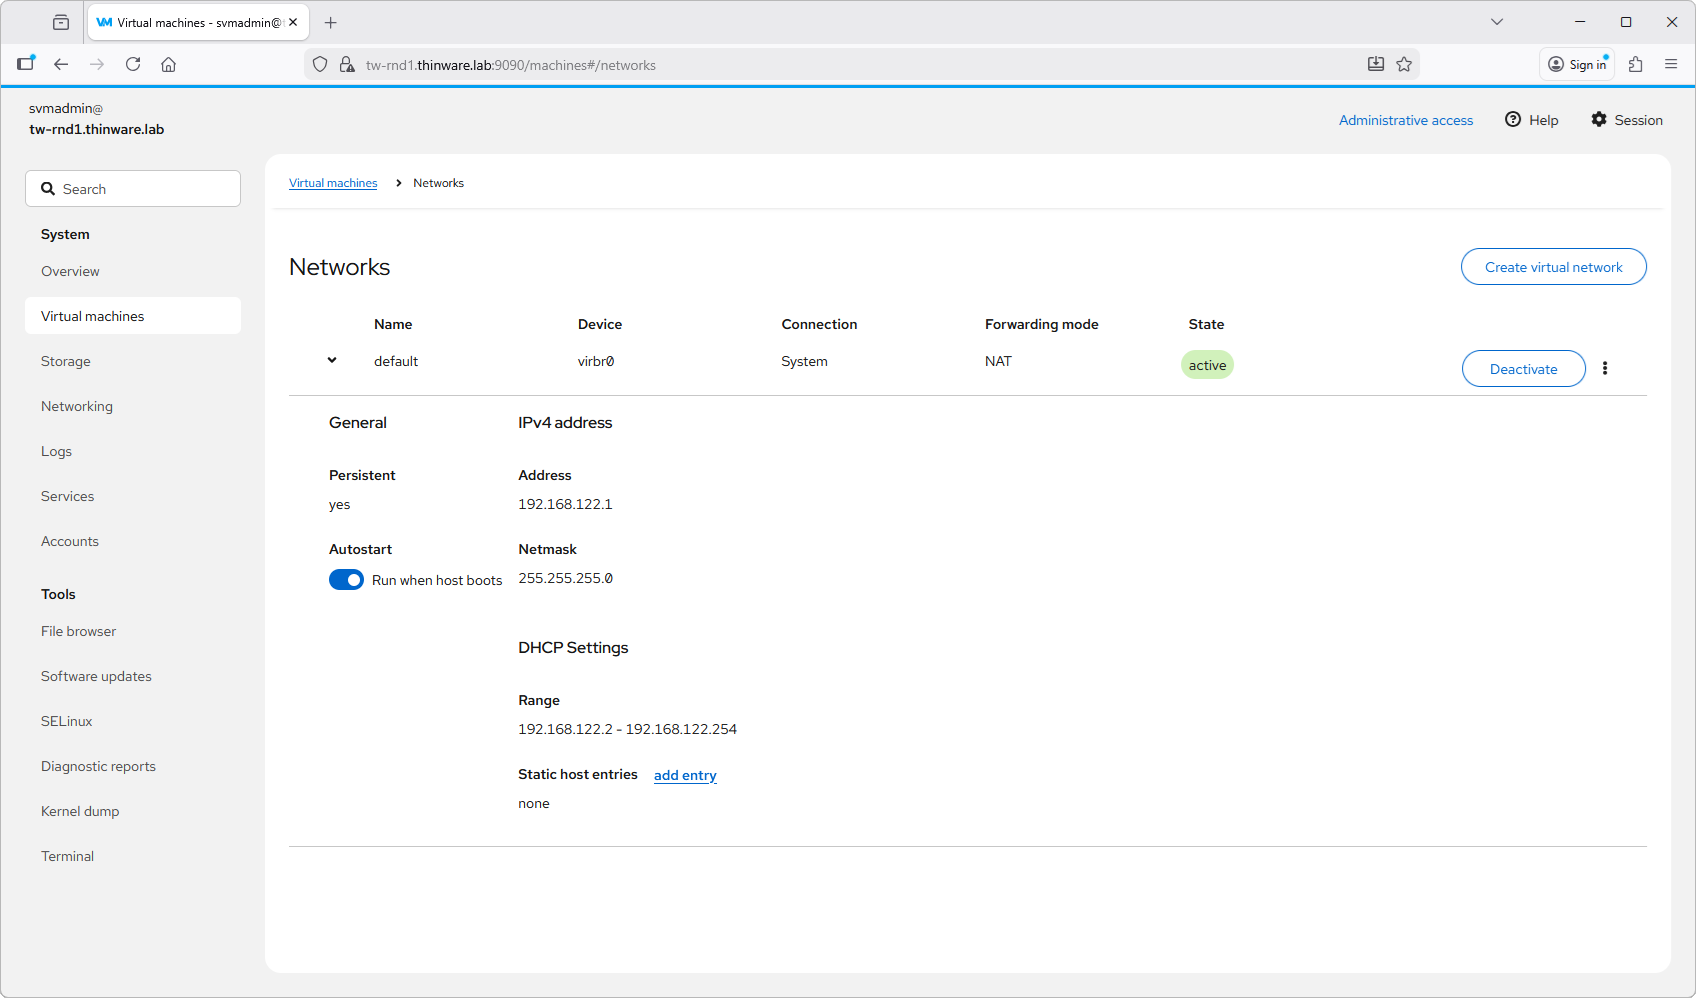This screenshot has width=1696, height=998.
Task: Open Kernel dump in the sidebar
Action: coord(133,811)
